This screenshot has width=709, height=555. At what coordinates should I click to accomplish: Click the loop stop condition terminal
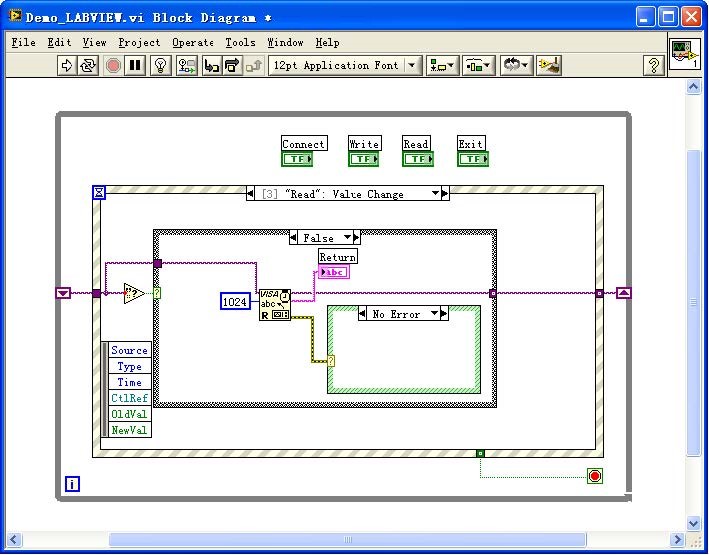[x=595, y=476]
